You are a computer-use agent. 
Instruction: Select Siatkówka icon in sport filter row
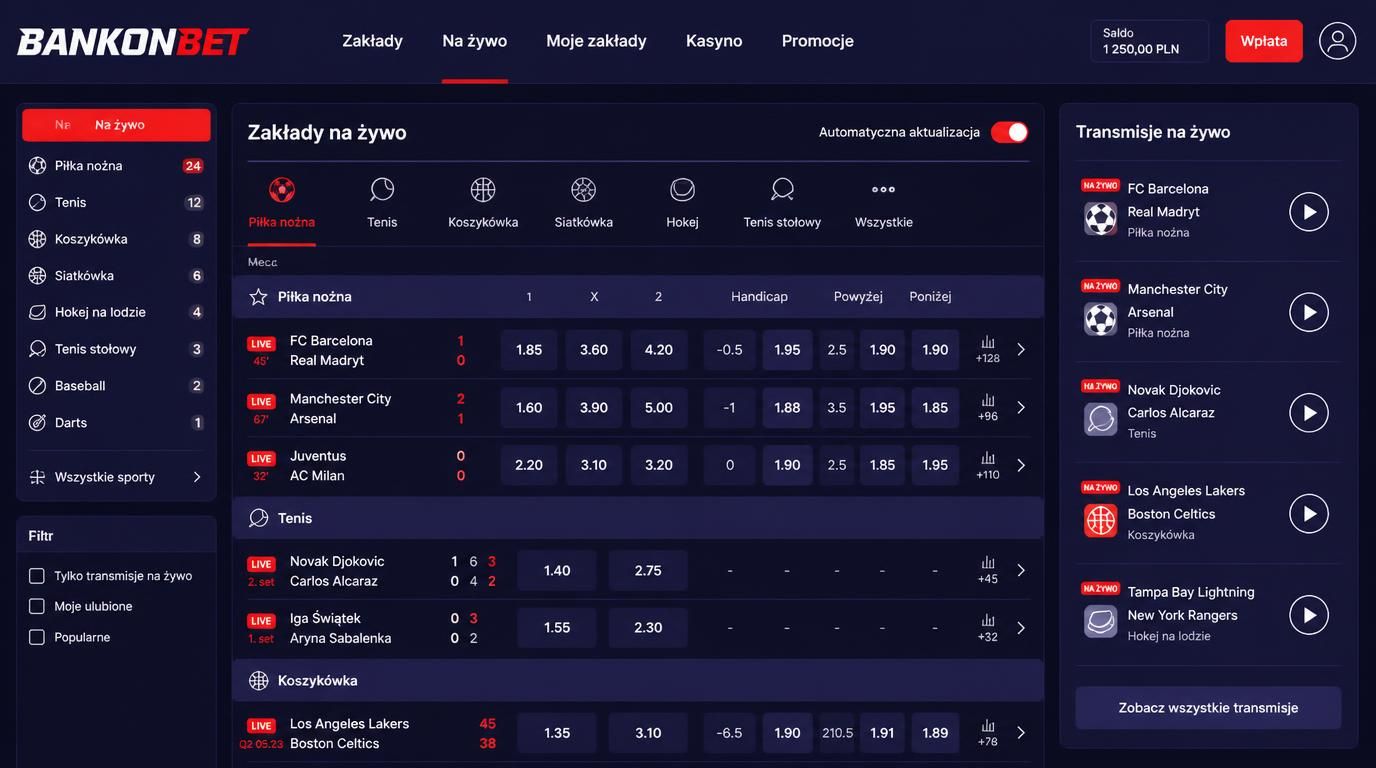(x=584, y=189)
